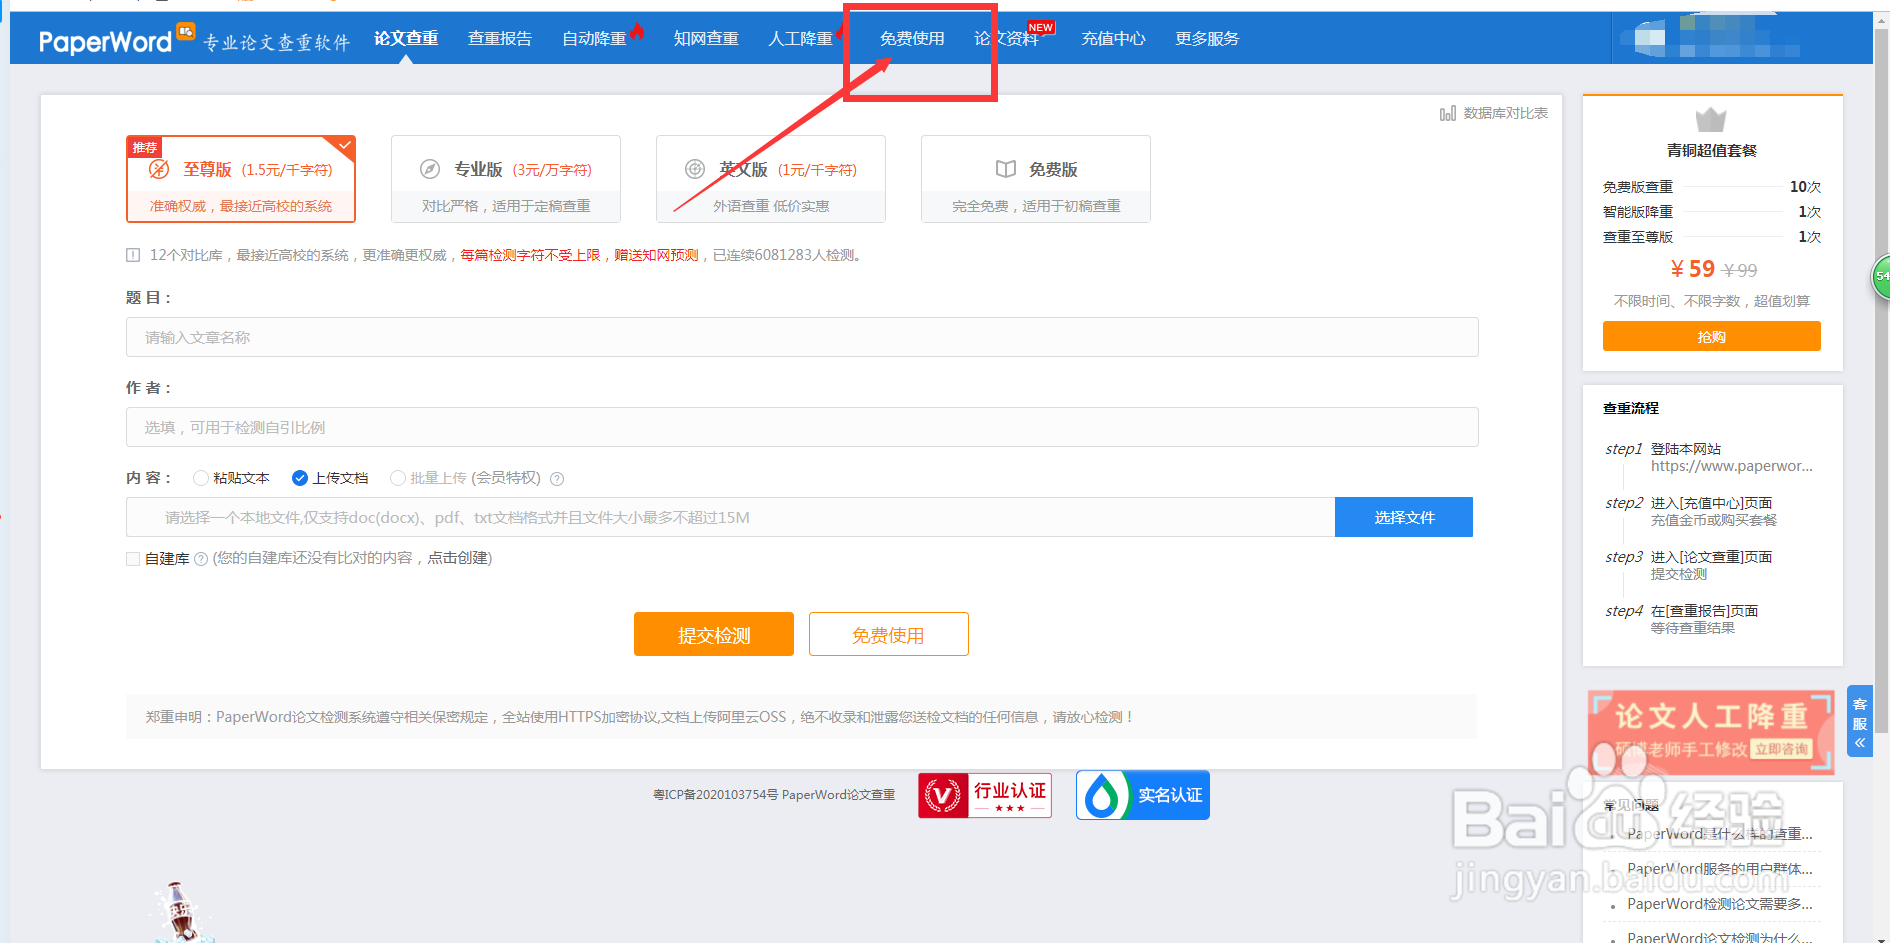Select the 批量上传 radio option

pyautogui.click(x=398, y=478)
